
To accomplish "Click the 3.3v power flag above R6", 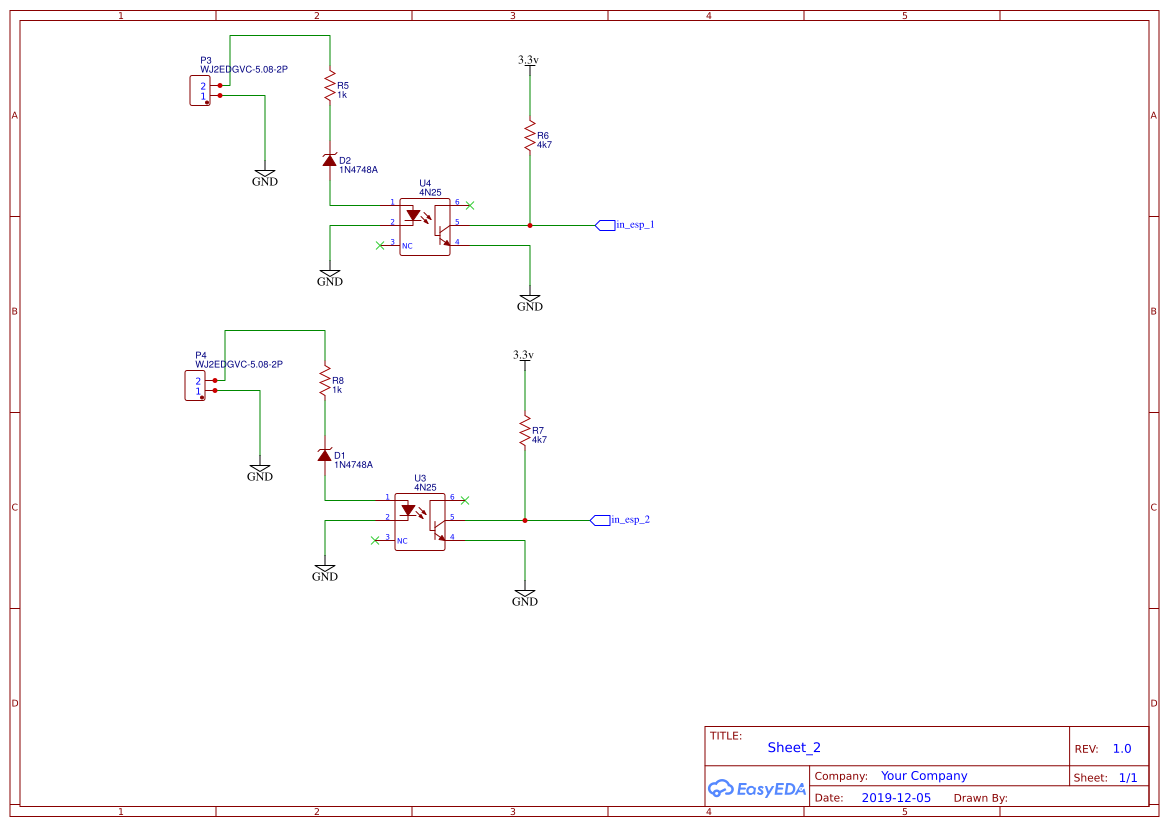I will coord(528,58).
